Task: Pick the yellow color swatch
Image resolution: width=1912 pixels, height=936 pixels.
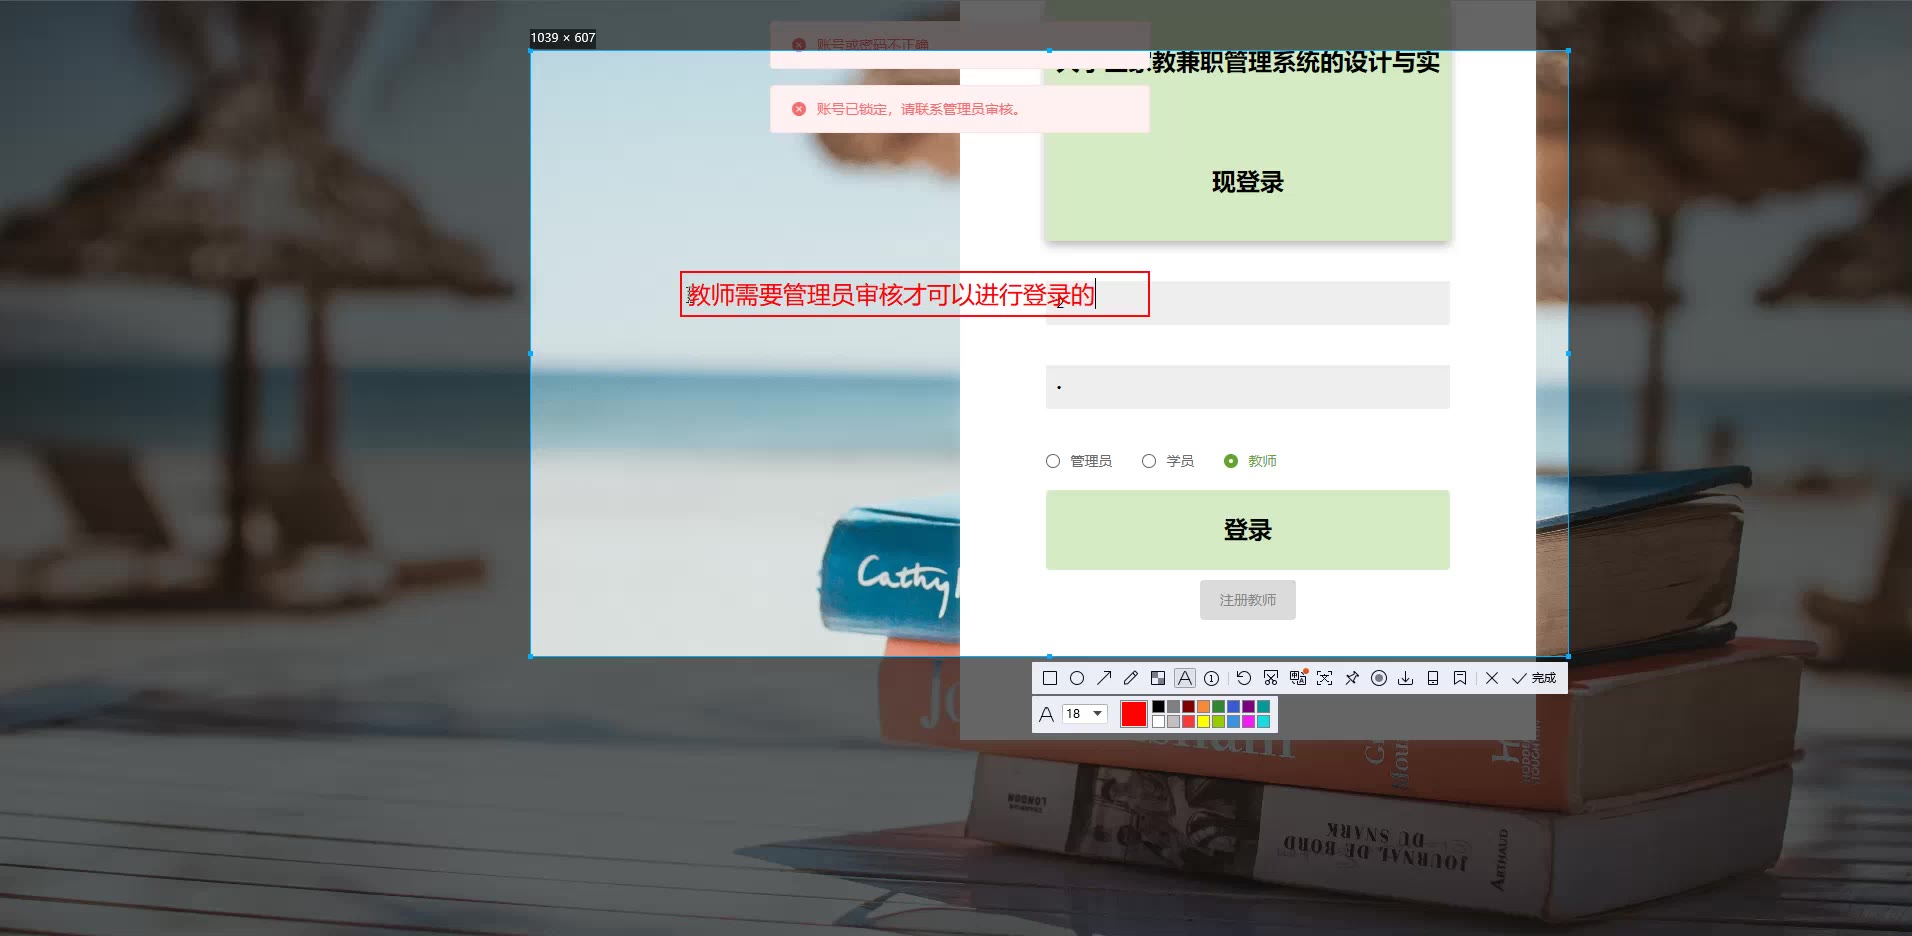Action: pos(1204,721)
